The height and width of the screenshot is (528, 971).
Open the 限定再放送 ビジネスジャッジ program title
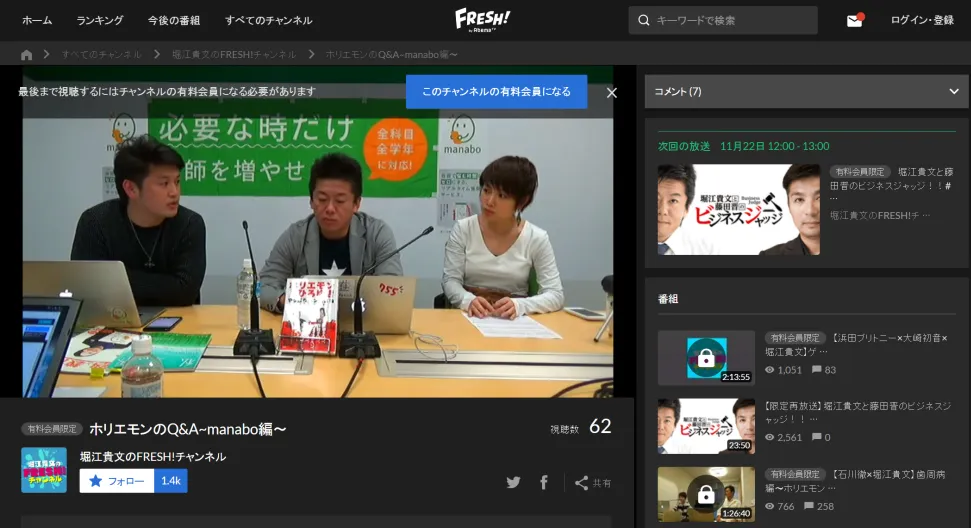coord(858,412)
